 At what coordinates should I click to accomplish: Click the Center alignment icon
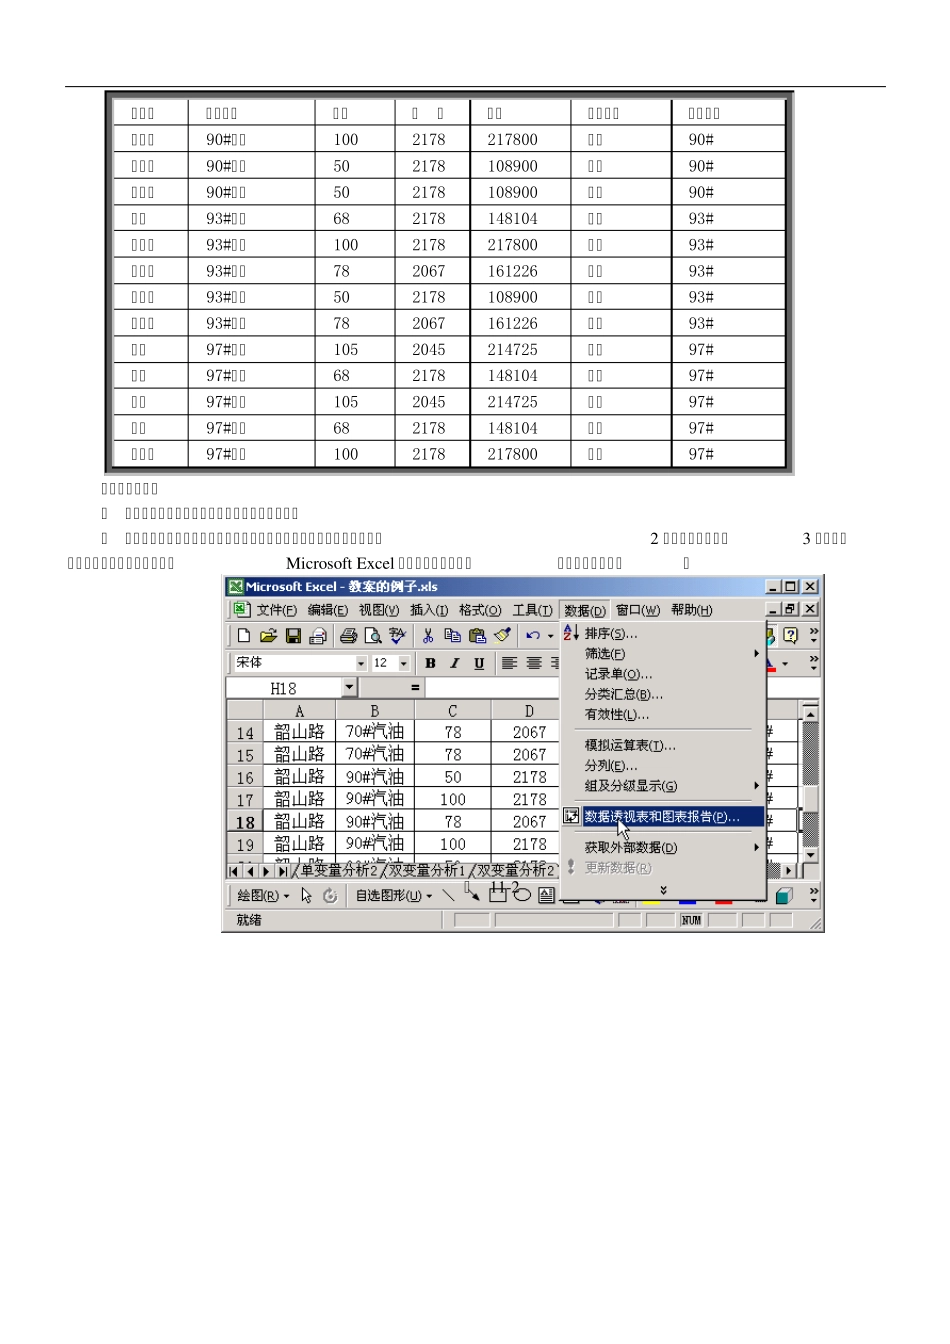click(x=534, y=663)
